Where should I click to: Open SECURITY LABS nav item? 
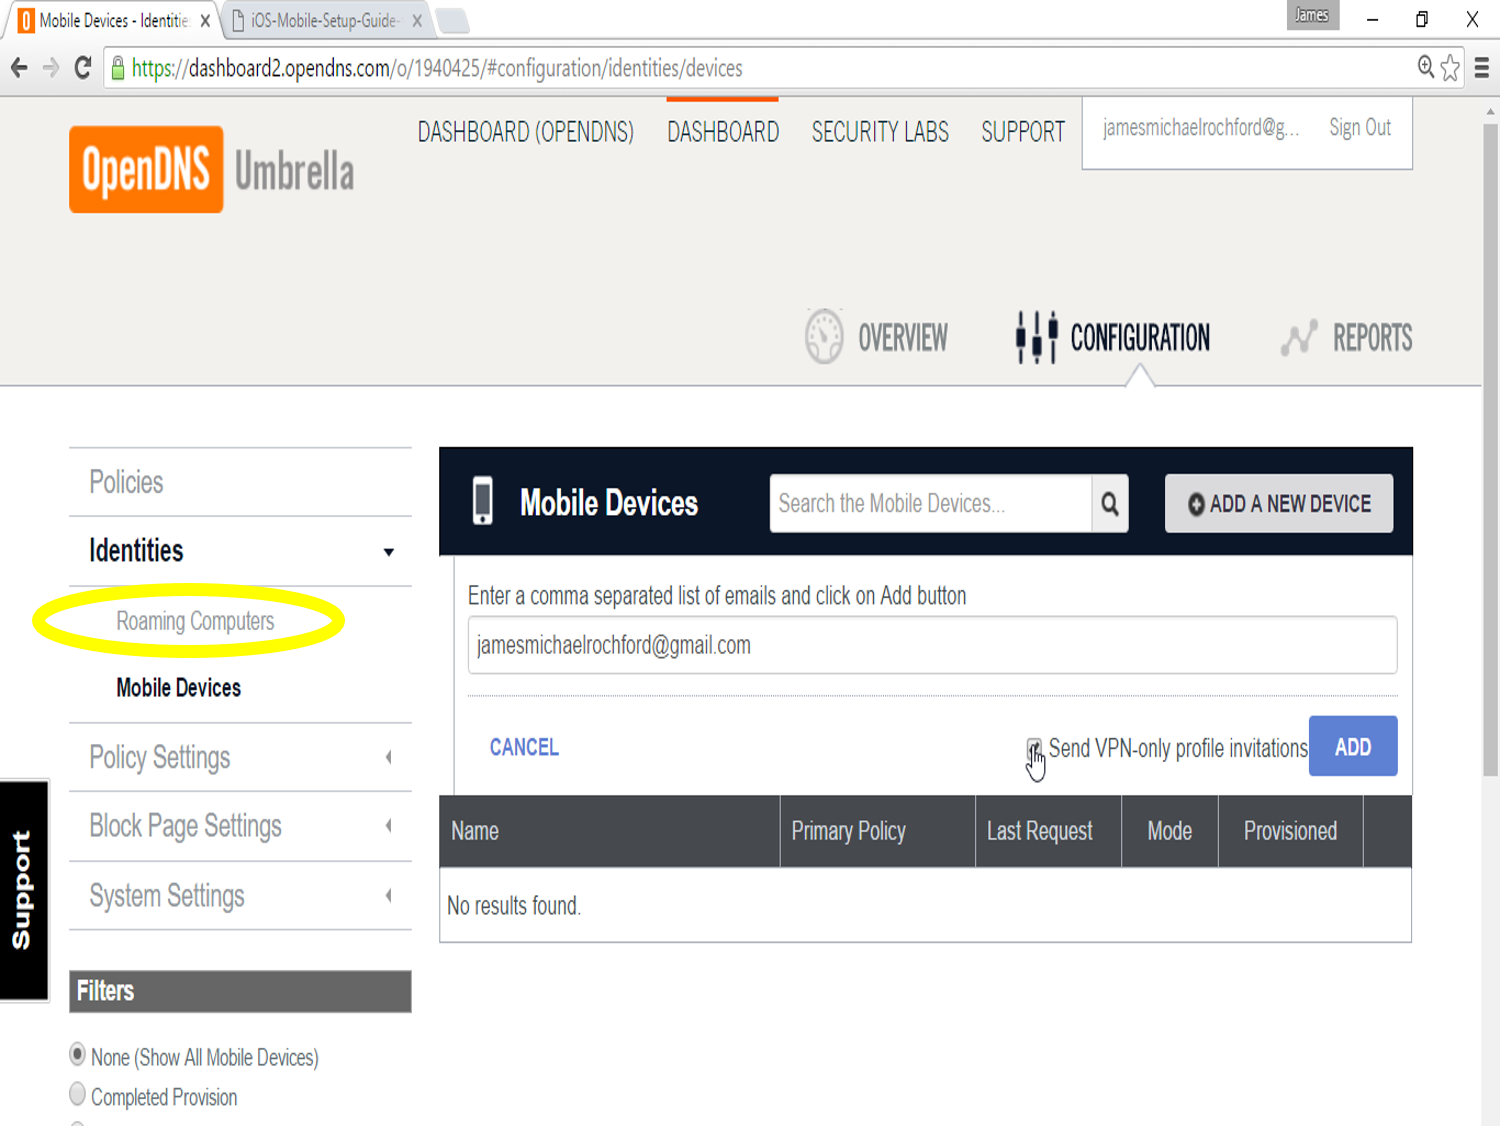pyautogui.click(x=880, y=132)
